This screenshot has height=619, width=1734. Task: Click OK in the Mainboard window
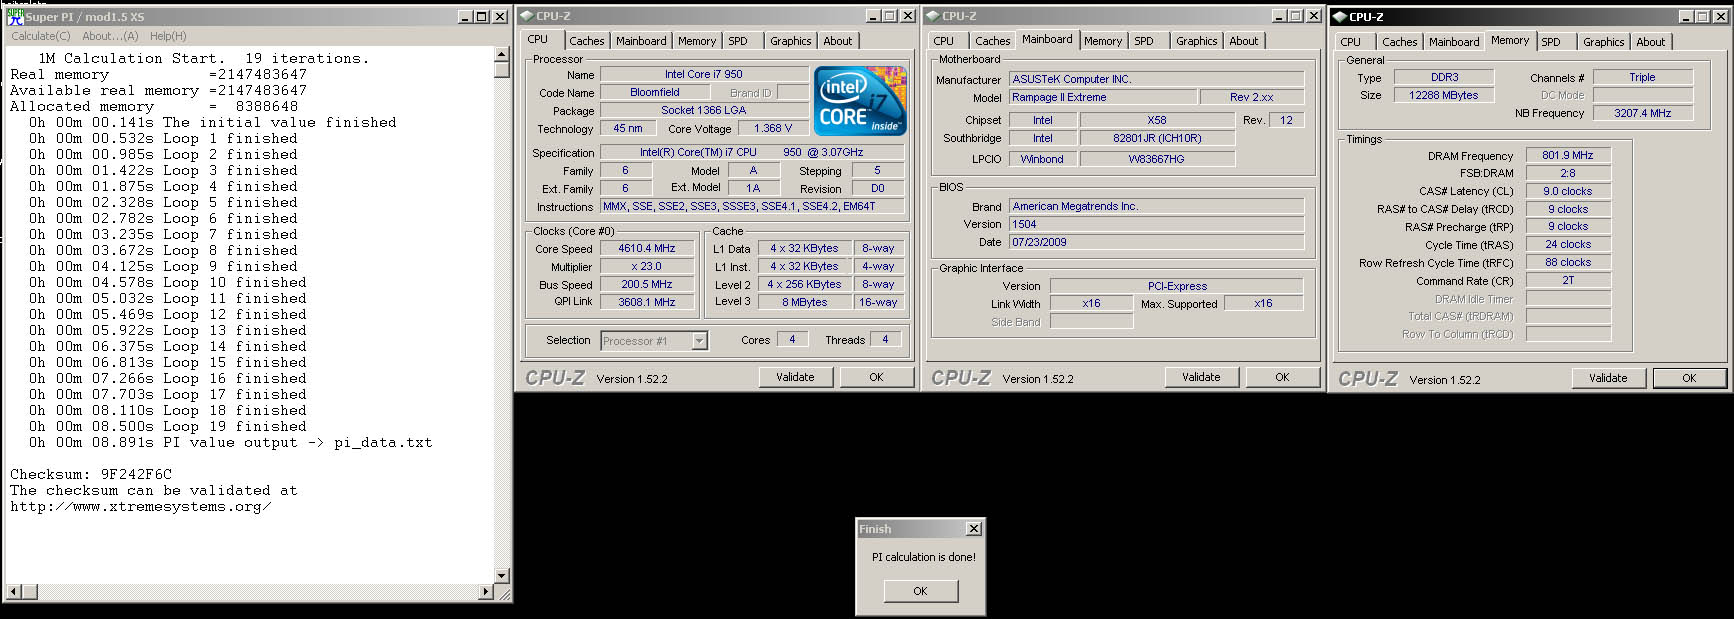(x=1282, y=377)
